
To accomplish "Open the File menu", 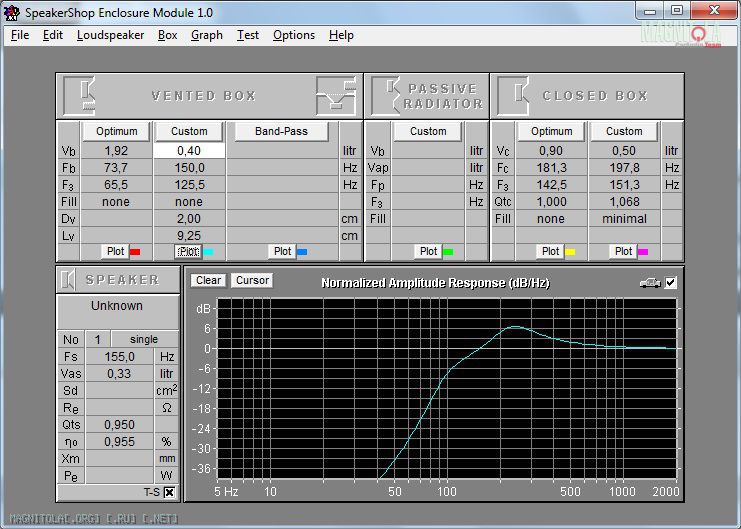I will click(x=20, y=35).
